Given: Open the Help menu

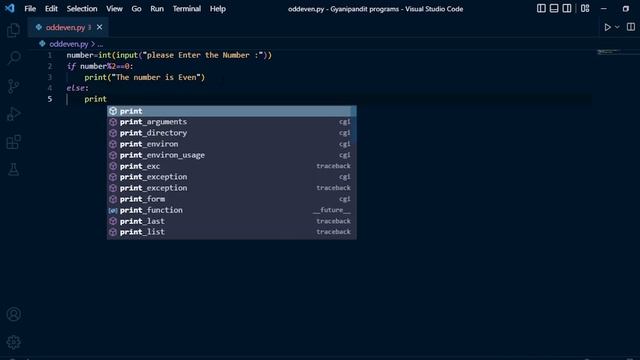Looking at the screenshot, I should [218, 9].
